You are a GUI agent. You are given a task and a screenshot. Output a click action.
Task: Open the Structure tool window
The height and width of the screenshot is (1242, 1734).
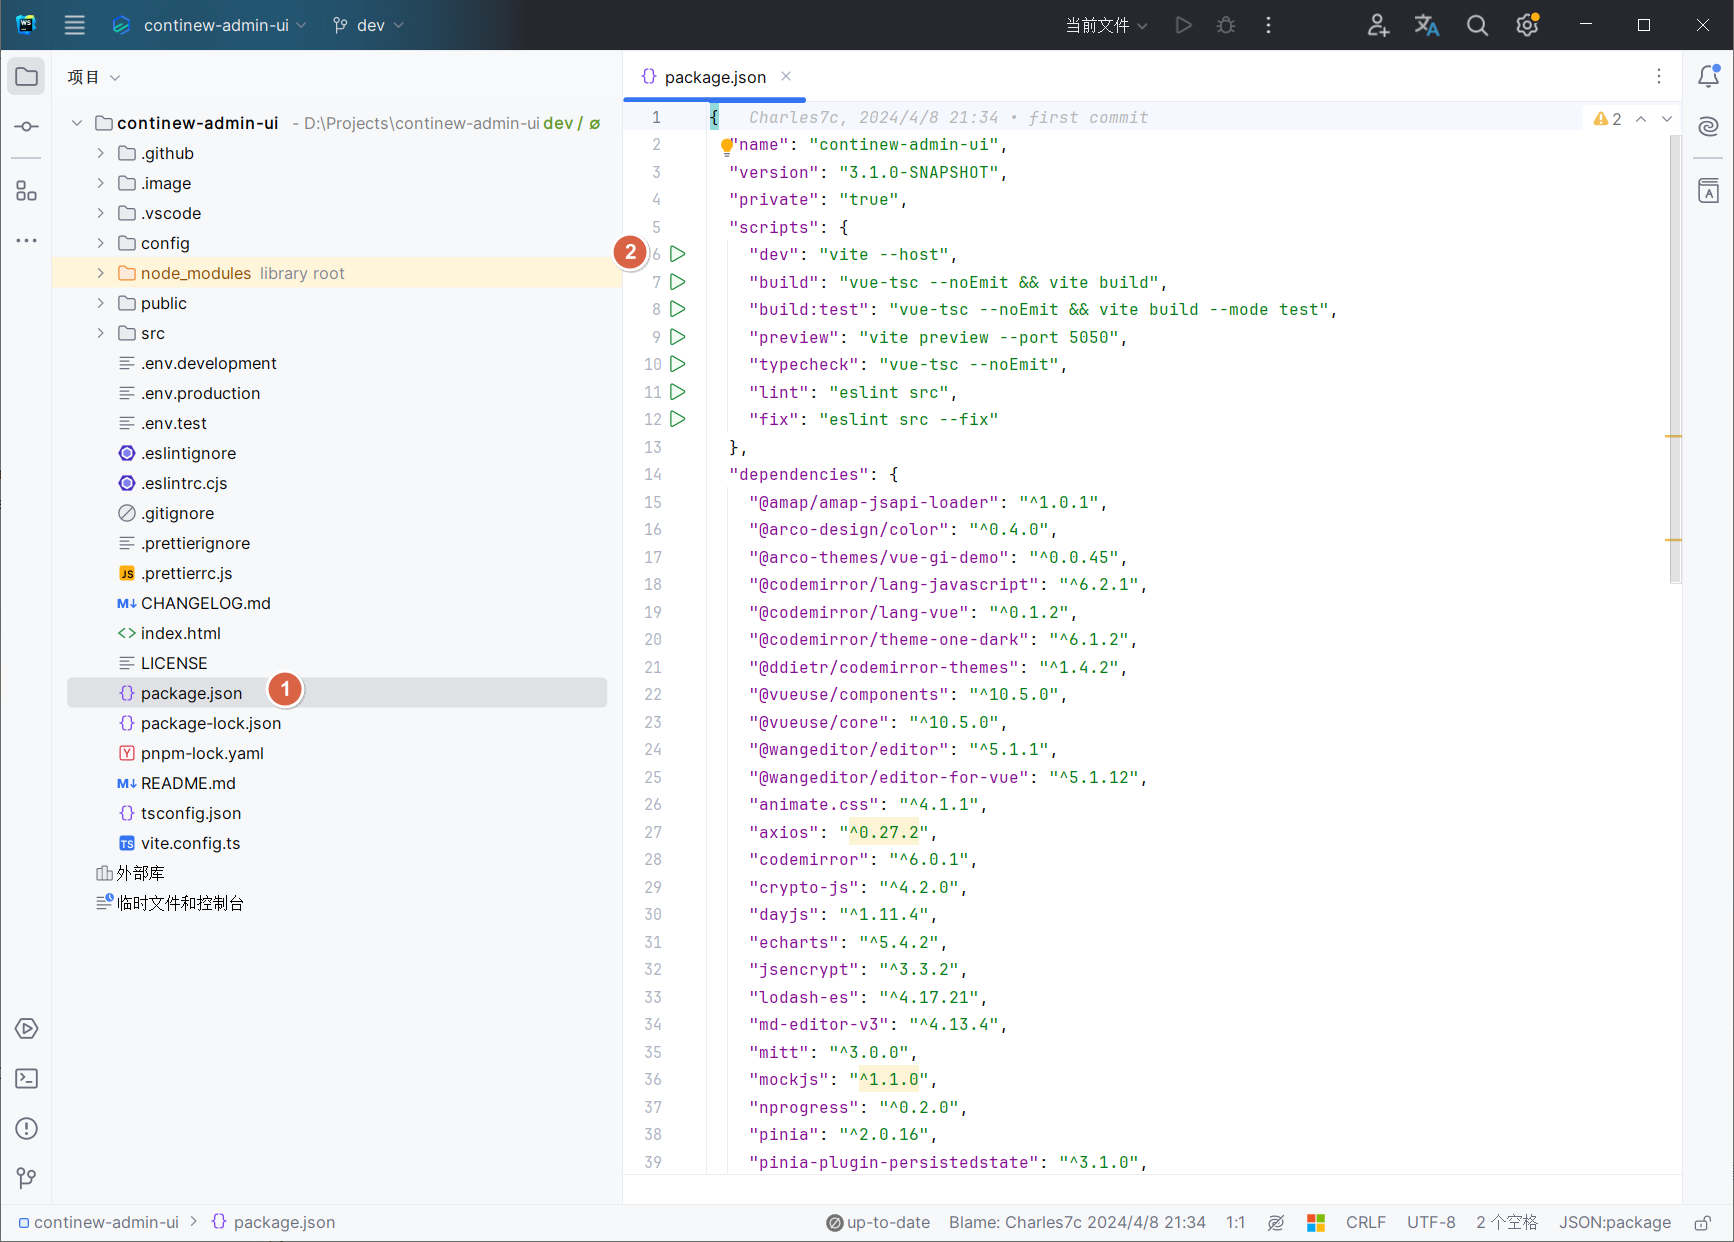27,191
